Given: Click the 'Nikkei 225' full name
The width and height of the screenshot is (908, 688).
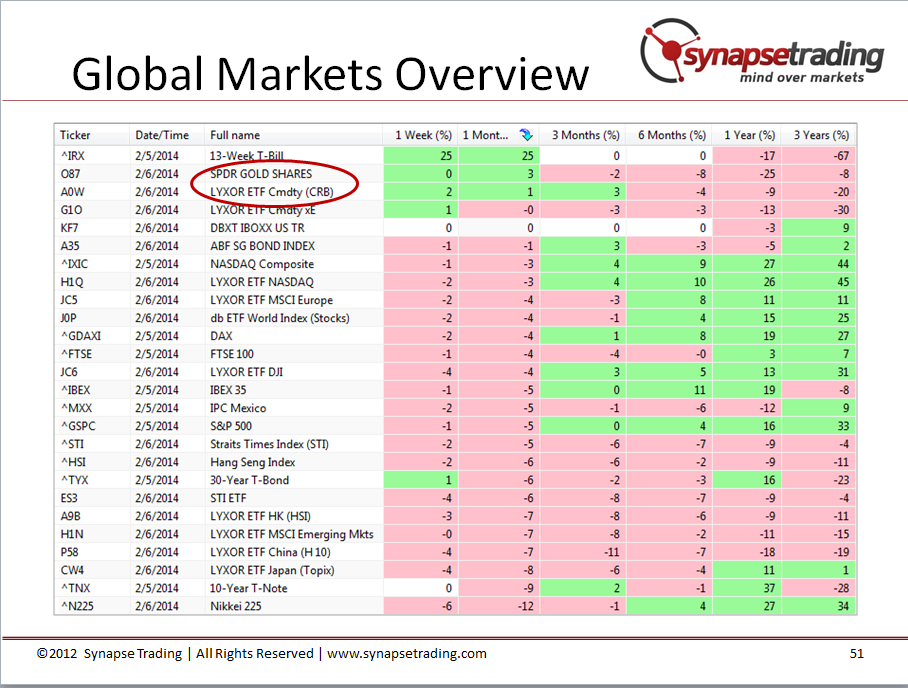Looking at the screenshot, I should 236,606.
